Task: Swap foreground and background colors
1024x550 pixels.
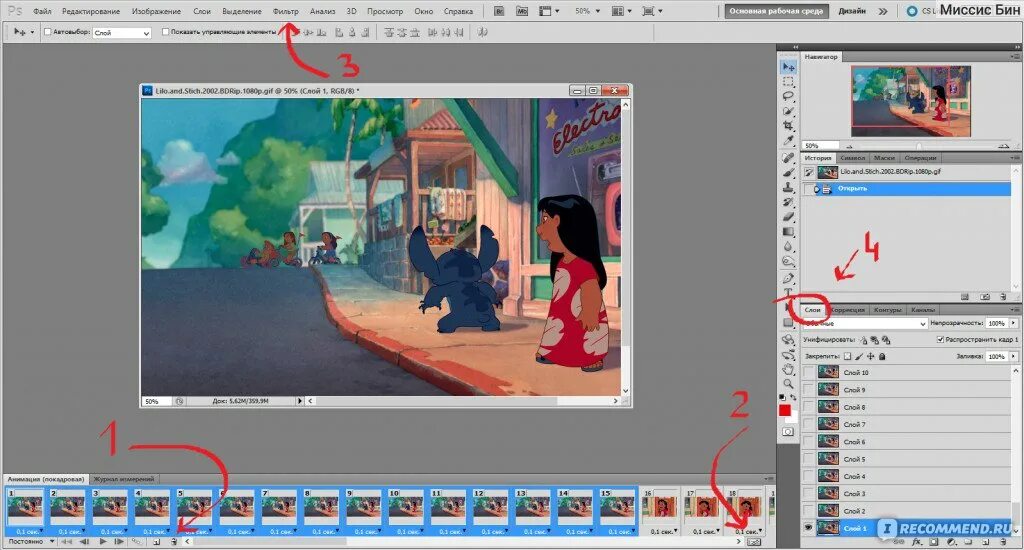Action: pyautogui.click(x=793, y=396)
